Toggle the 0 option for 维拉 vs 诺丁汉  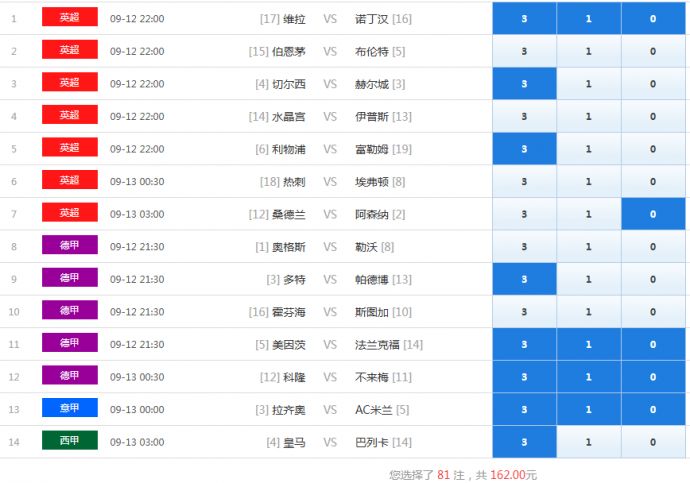click(653, 18)
